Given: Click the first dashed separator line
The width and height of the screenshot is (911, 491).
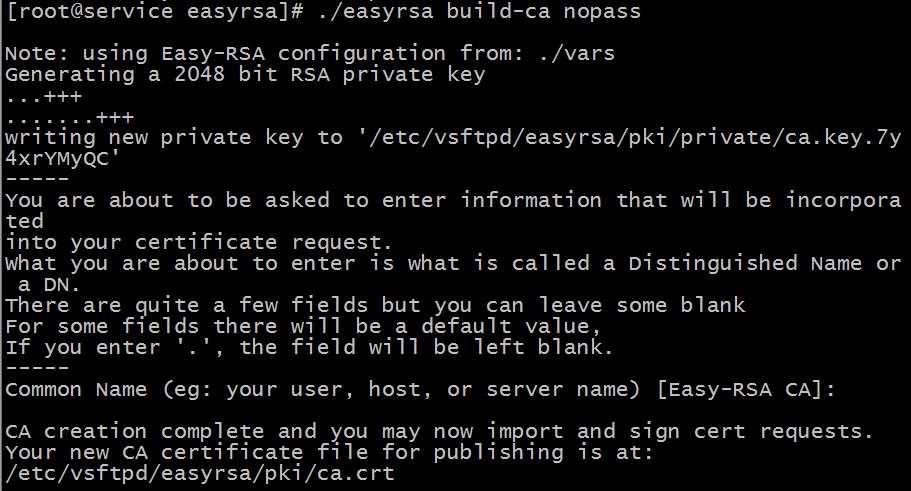Looking at the screenshot, I should (37, 179).
